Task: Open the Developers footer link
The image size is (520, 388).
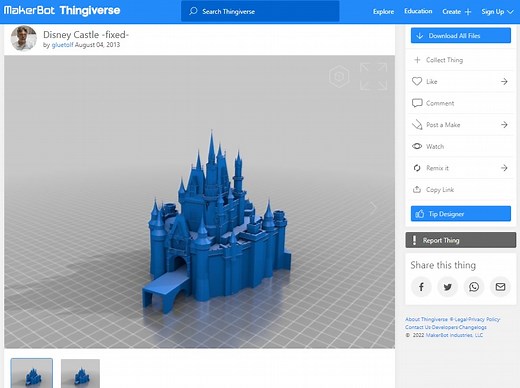Action: coord(445,327)
